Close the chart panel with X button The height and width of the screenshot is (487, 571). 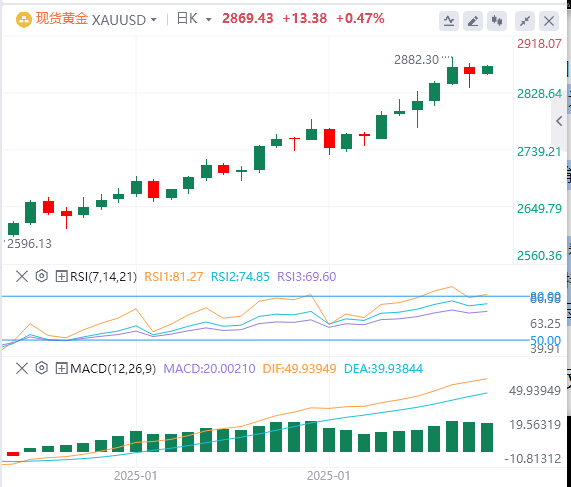point(549,21)
